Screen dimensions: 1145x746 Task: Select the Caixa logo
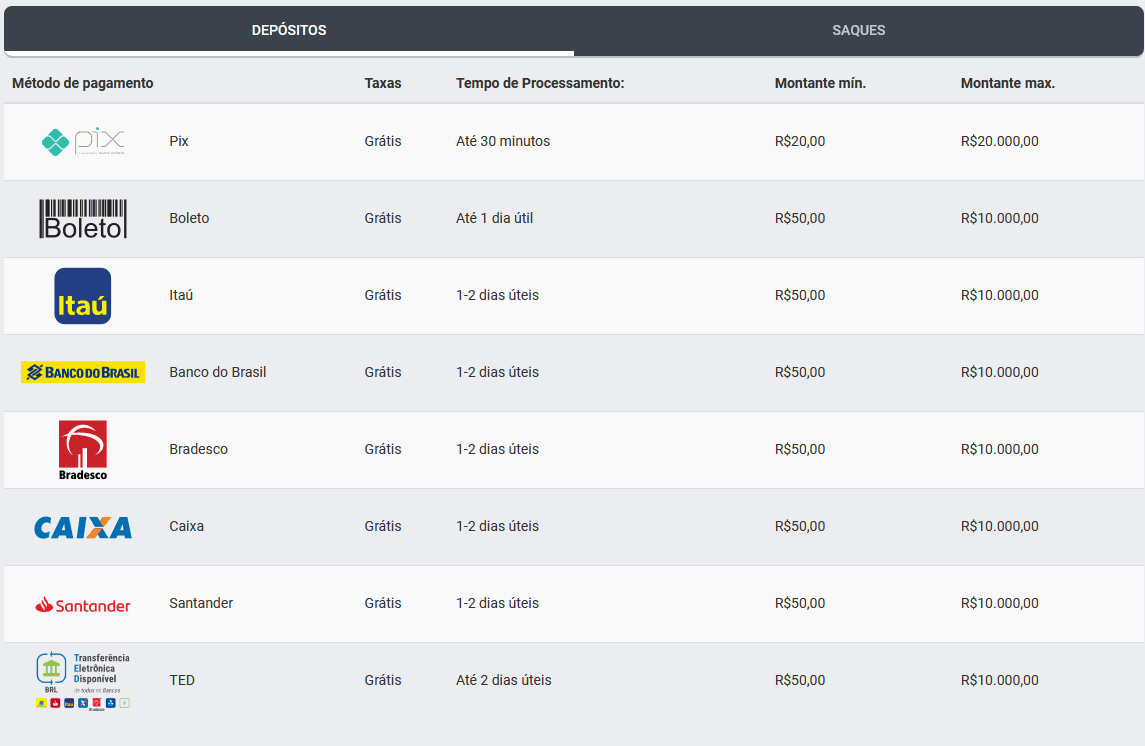tap(83, 527)
